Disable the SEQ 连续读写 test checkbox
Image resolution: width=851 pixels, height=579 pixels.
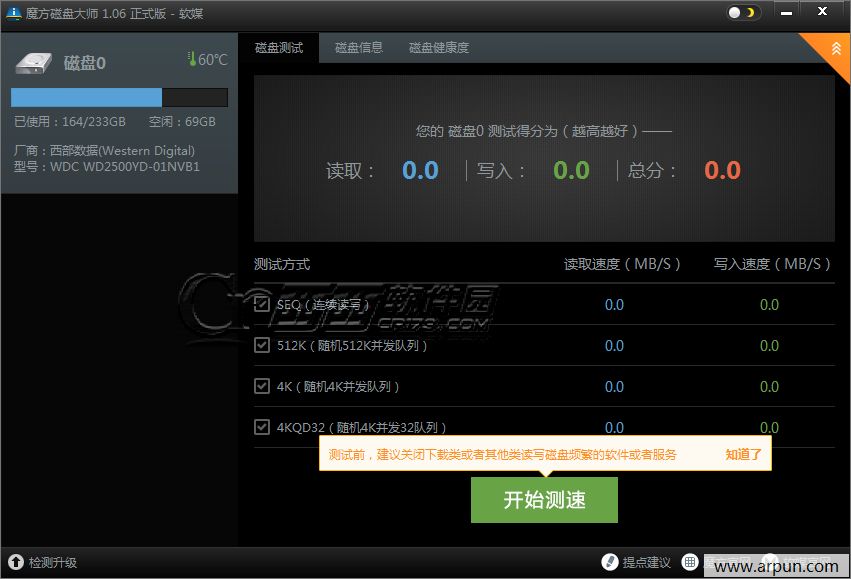coord(263,304)
